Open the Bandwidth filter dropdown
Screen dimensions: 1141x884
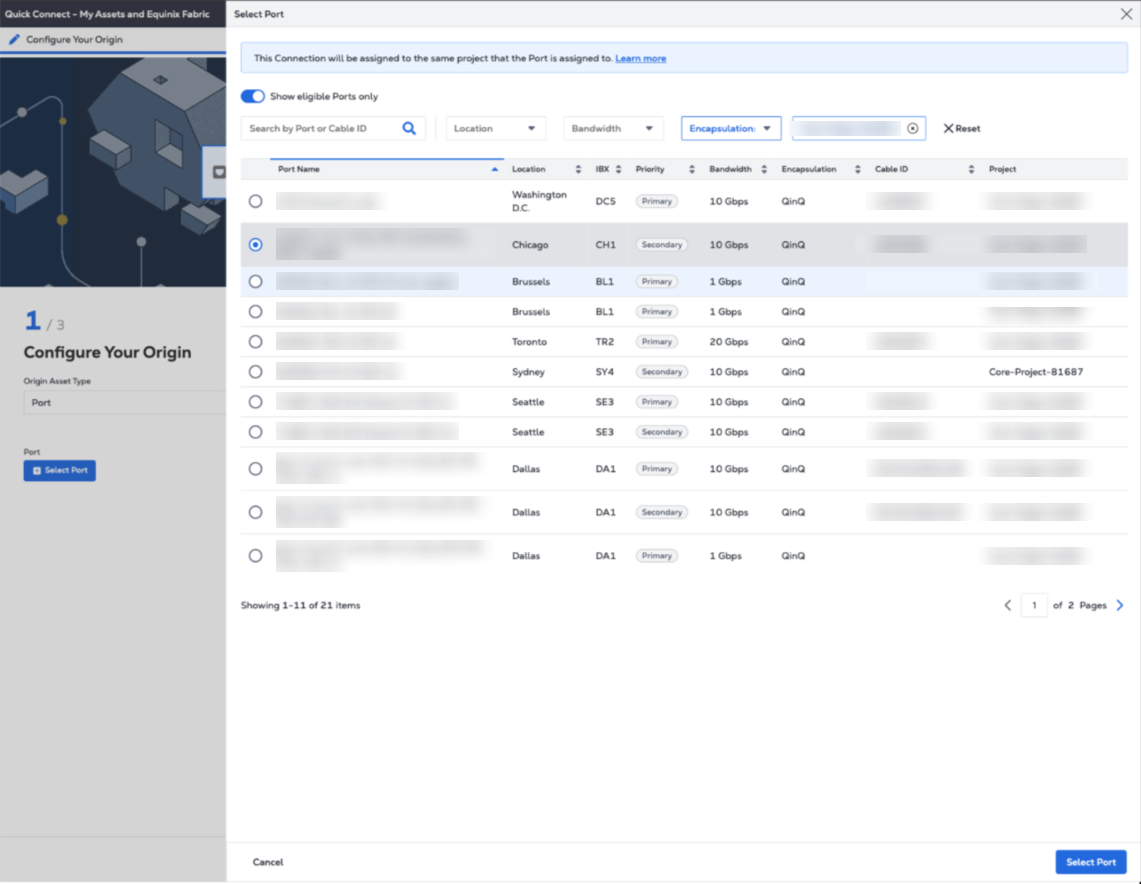click(x=613, y=129)
